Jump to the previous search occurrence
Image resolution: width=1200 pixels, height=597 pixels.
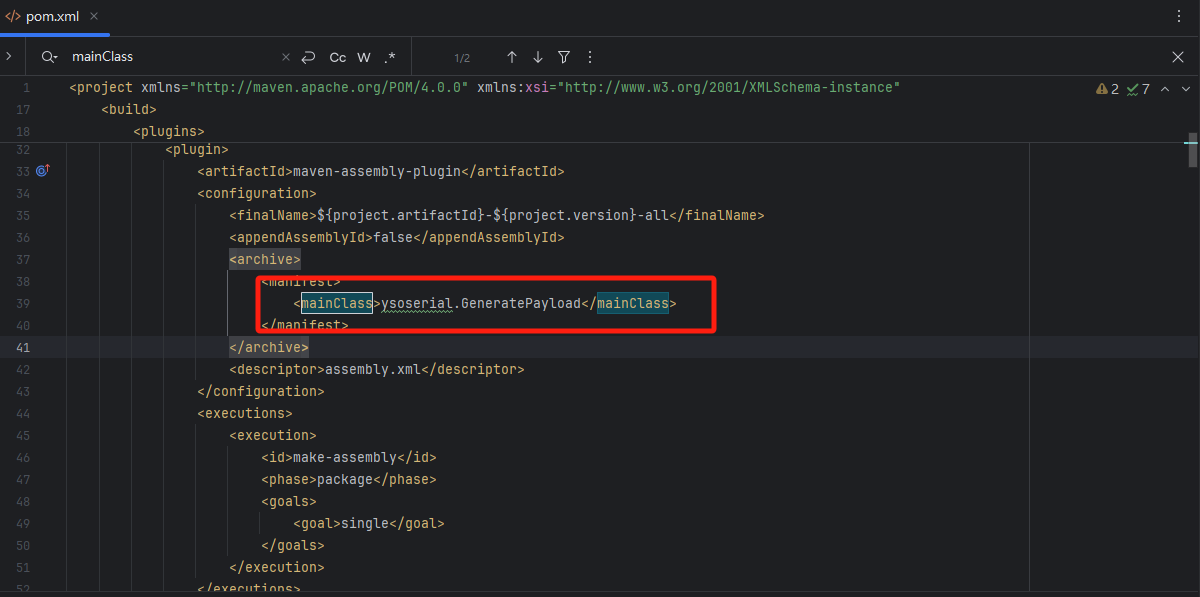coord(512,57)
